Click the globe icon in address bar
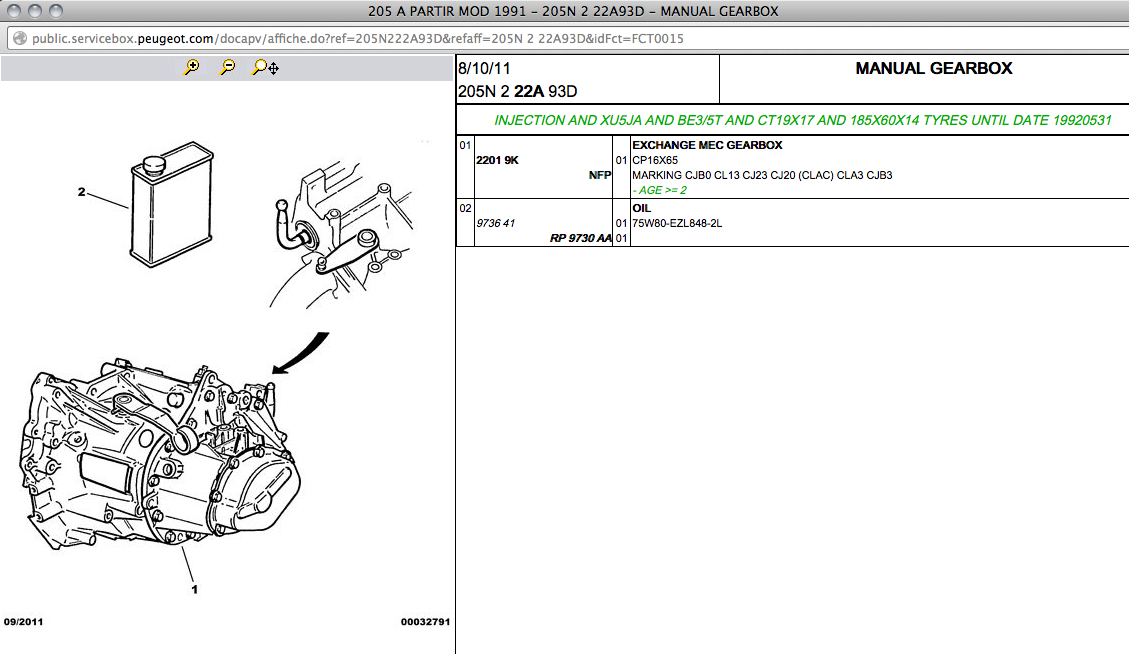This screenshot has height=654, width=1129. (x=20, y=38)
